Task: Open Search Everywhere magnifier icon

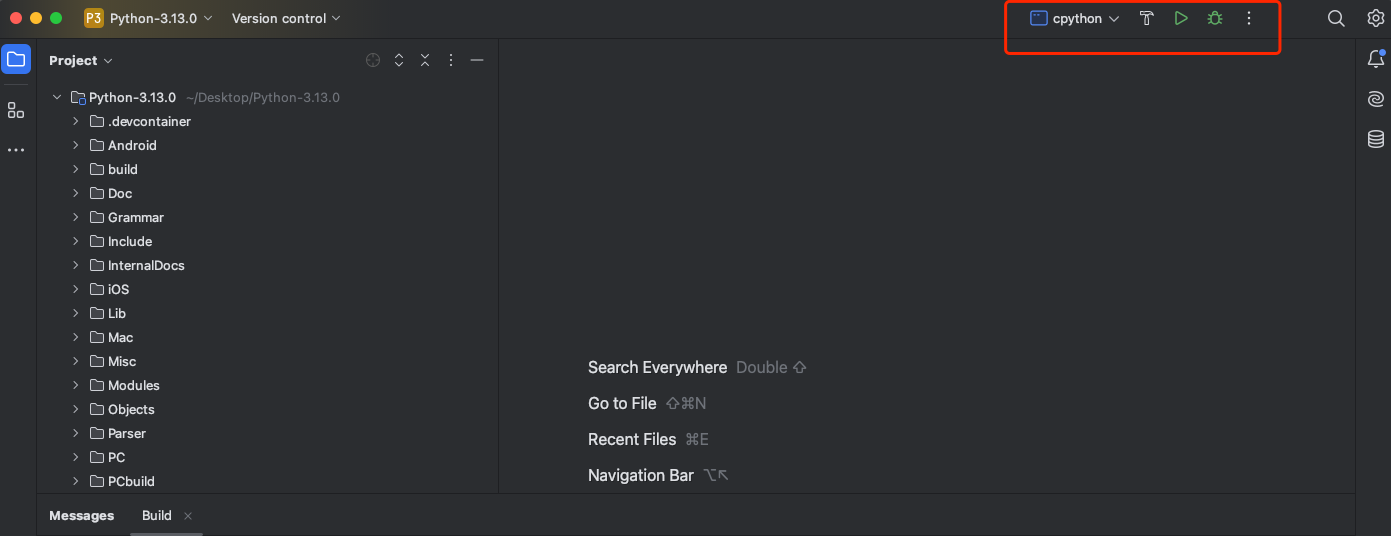Action: point(1335,18)
